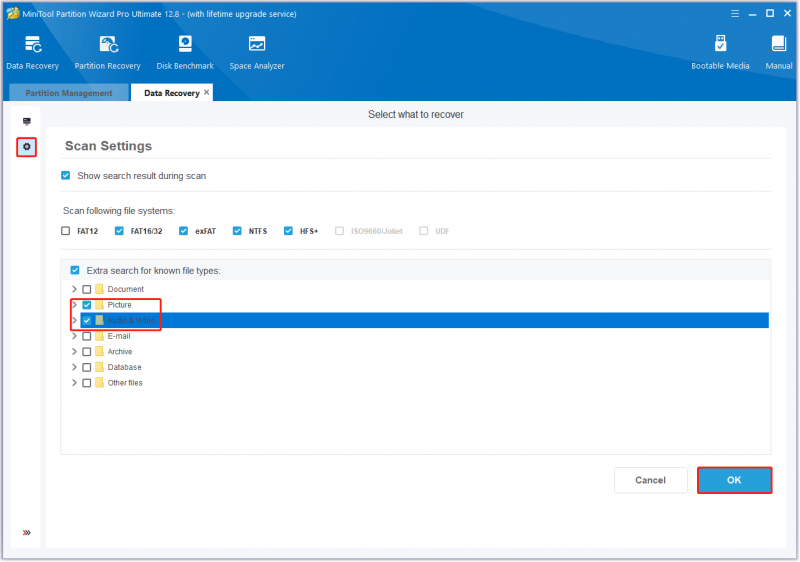Cancel the scan settings changes

point(651,480)
